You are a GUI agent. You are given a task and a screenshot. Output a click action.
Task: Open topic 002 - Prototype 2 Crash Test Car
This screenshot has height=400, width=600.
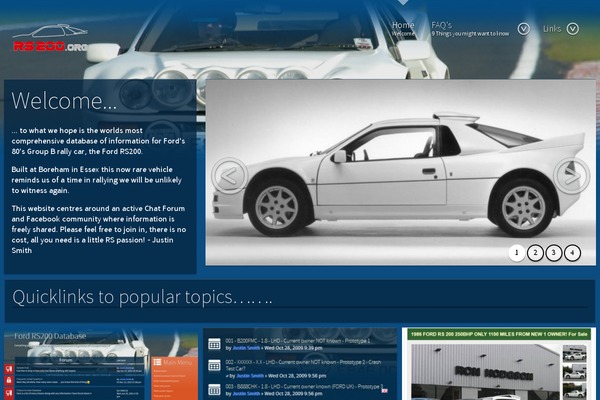coord(303,365)
